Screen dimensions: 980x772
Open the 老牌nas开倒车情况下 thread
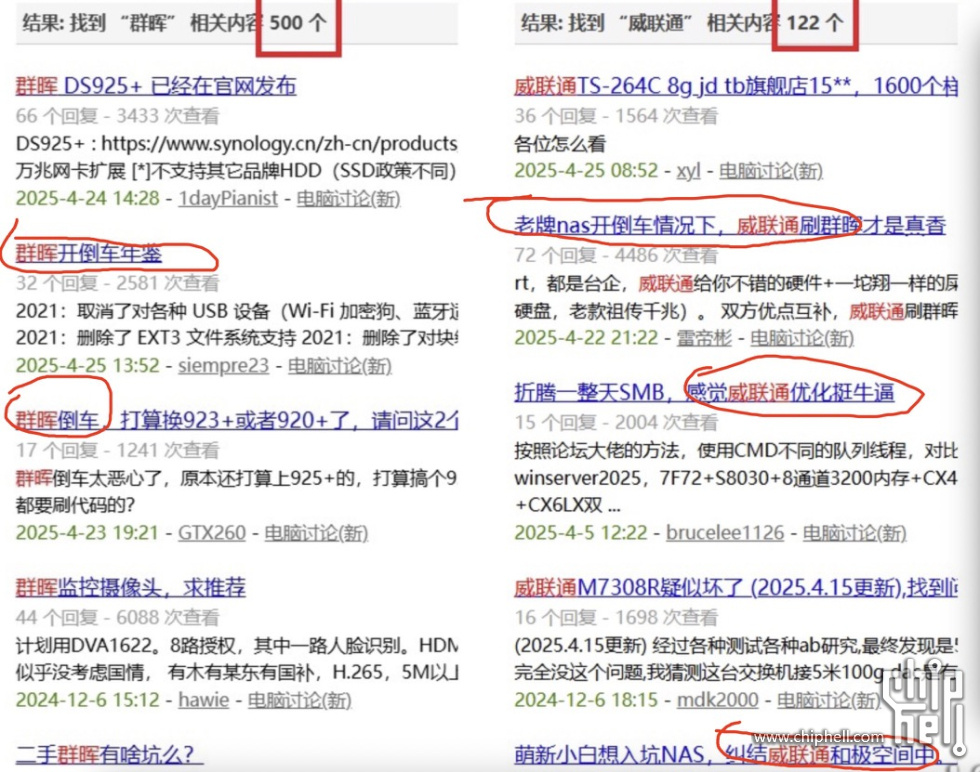[730, 225]
